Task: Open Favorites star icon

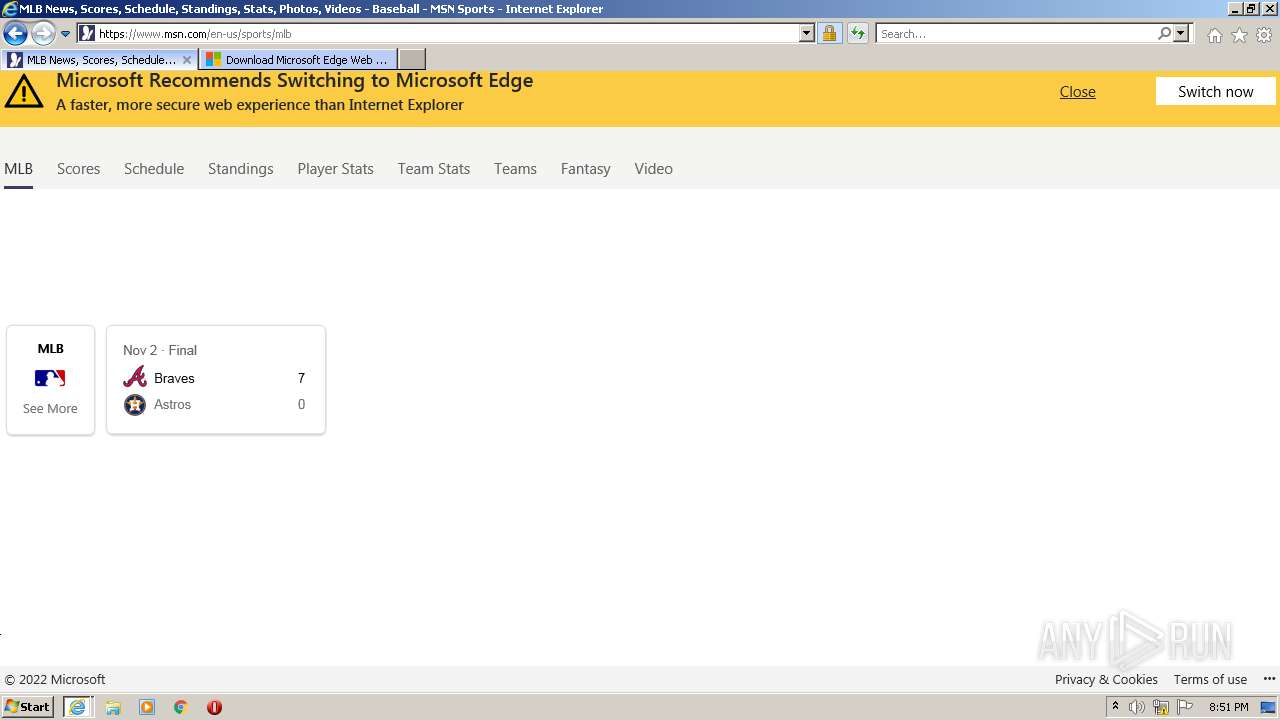Action: (x=1239, y=35)
